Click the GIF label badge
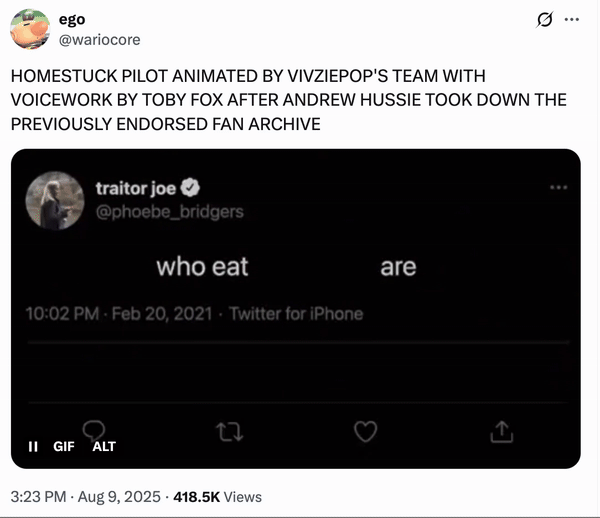 (66, 446)
